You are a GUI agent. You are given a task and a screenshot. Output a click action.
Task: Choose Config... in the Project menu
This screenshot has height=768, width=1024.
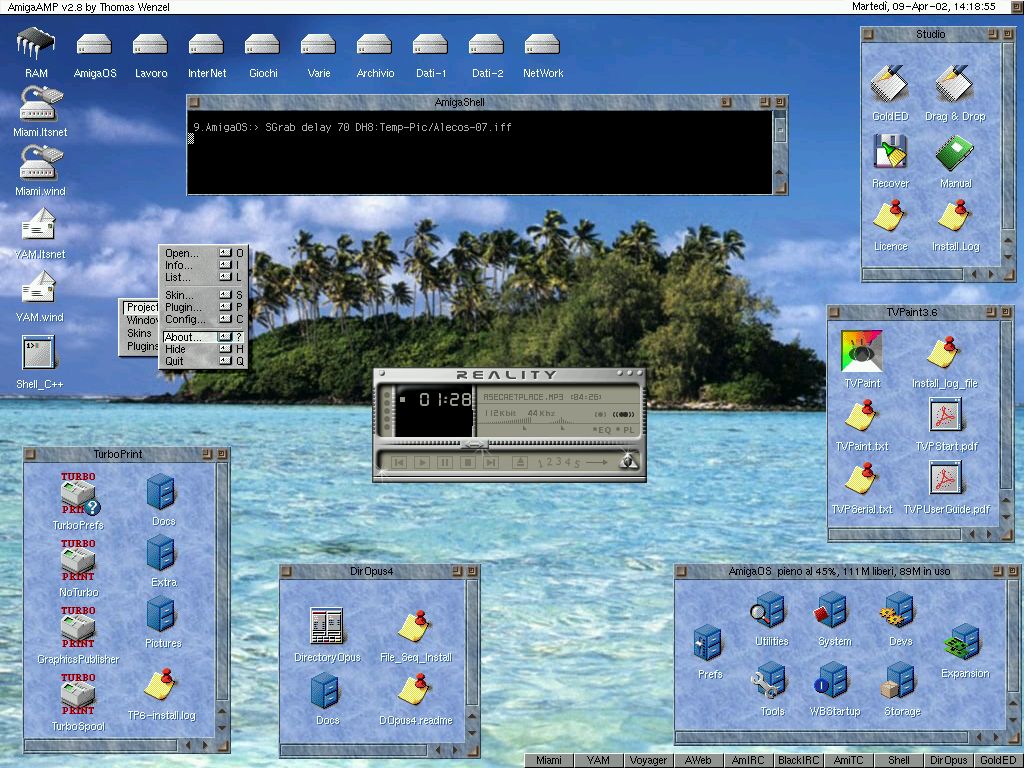(185, 319)
